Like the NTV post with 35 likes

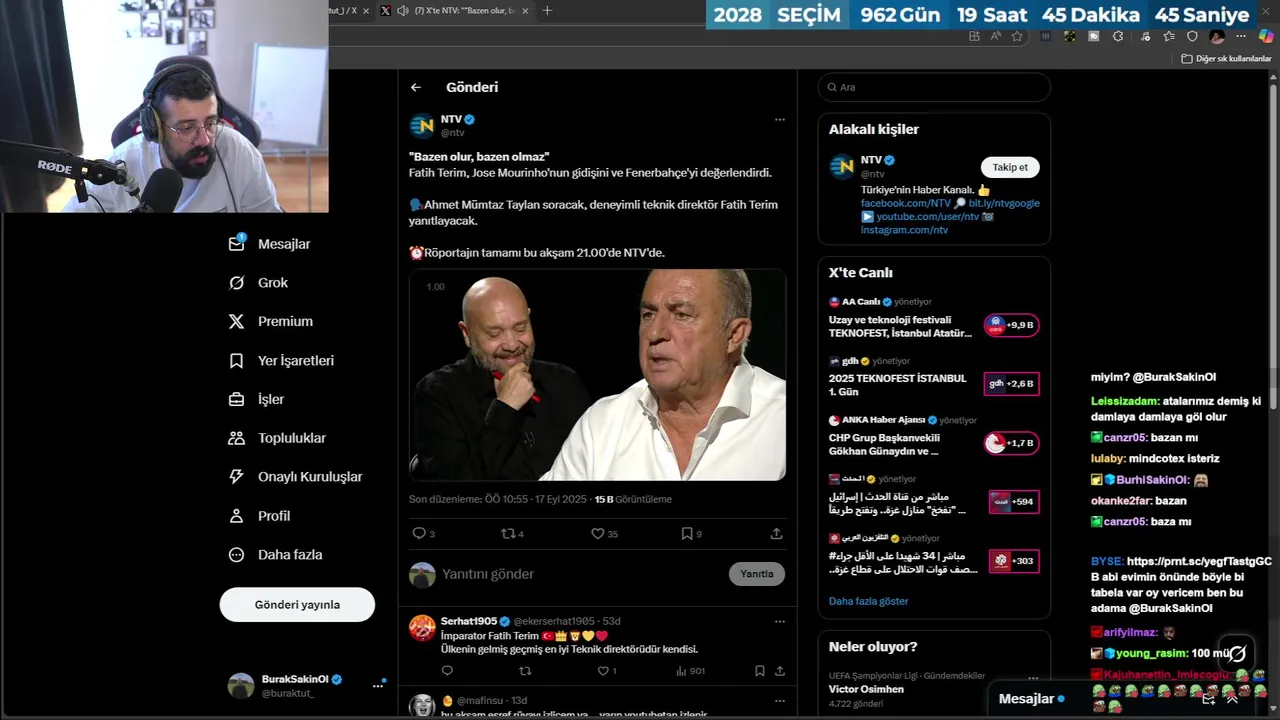[597, 534]
